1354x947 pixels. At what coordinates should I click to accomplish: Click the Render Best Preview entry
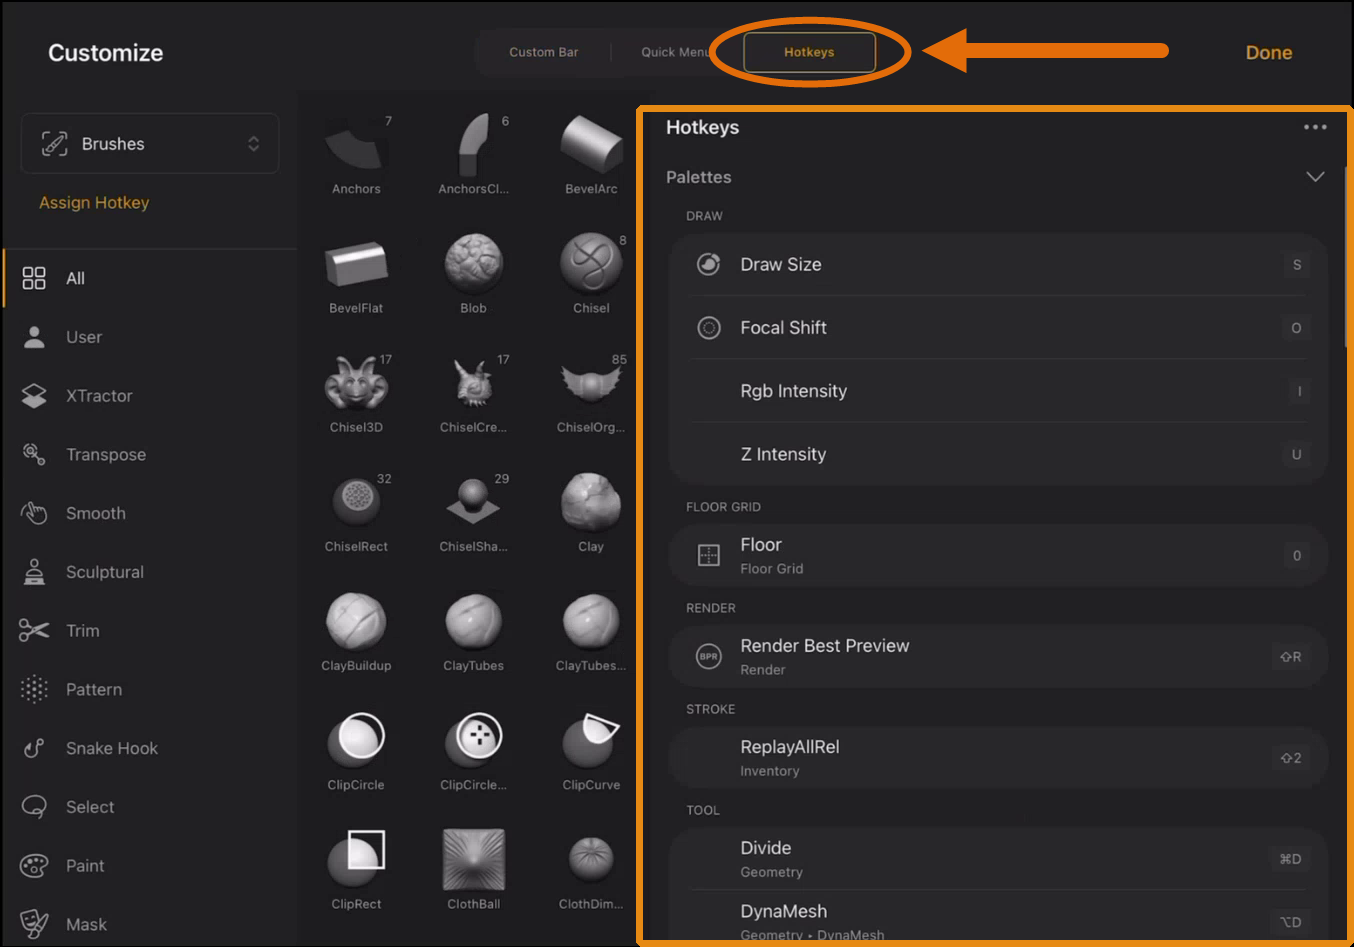(998, 656)
